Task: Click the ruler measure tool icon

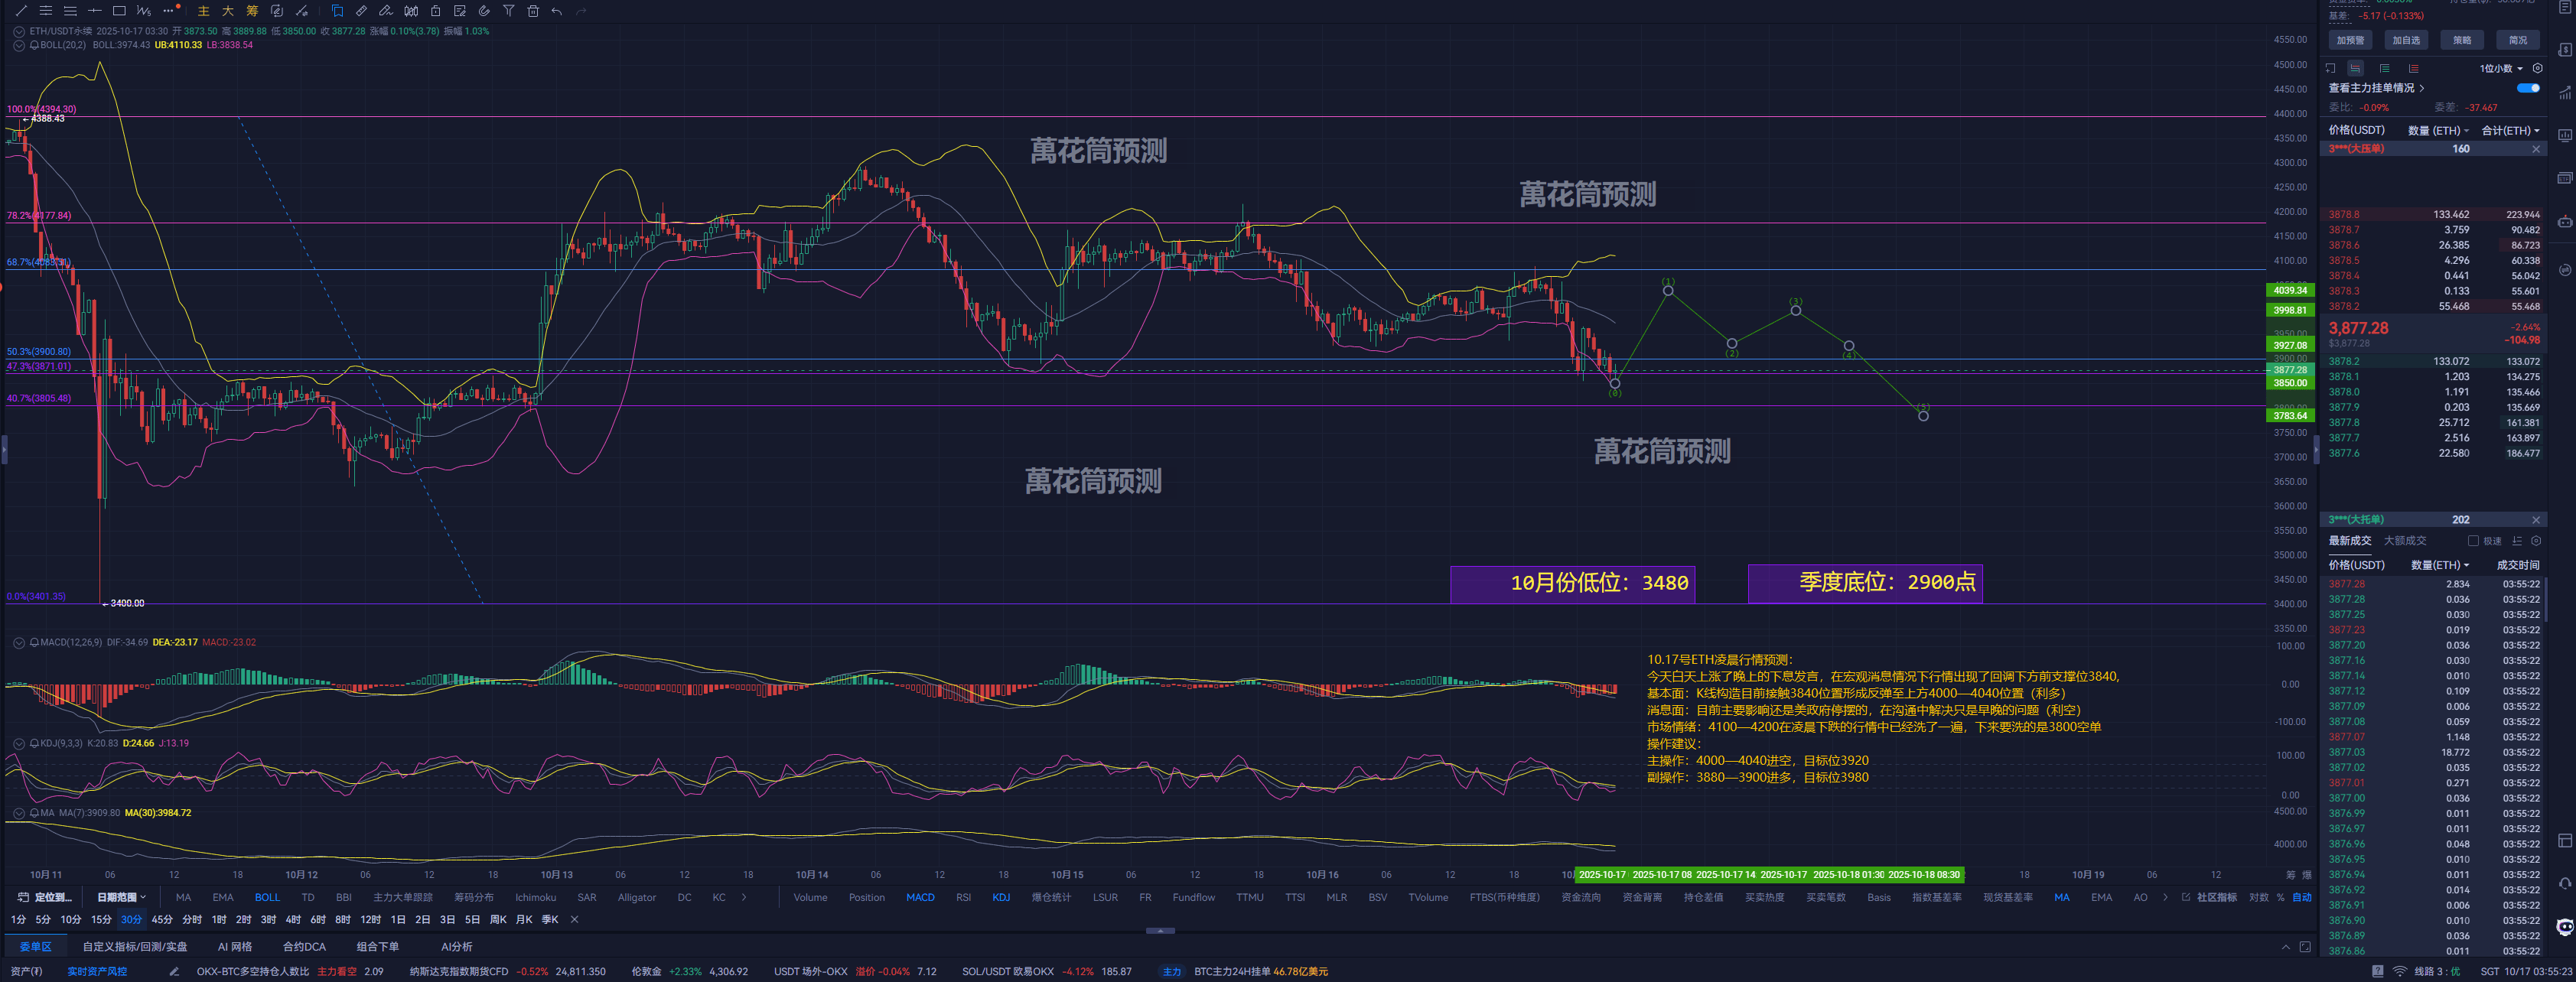Action: click(x=362, y=11)
